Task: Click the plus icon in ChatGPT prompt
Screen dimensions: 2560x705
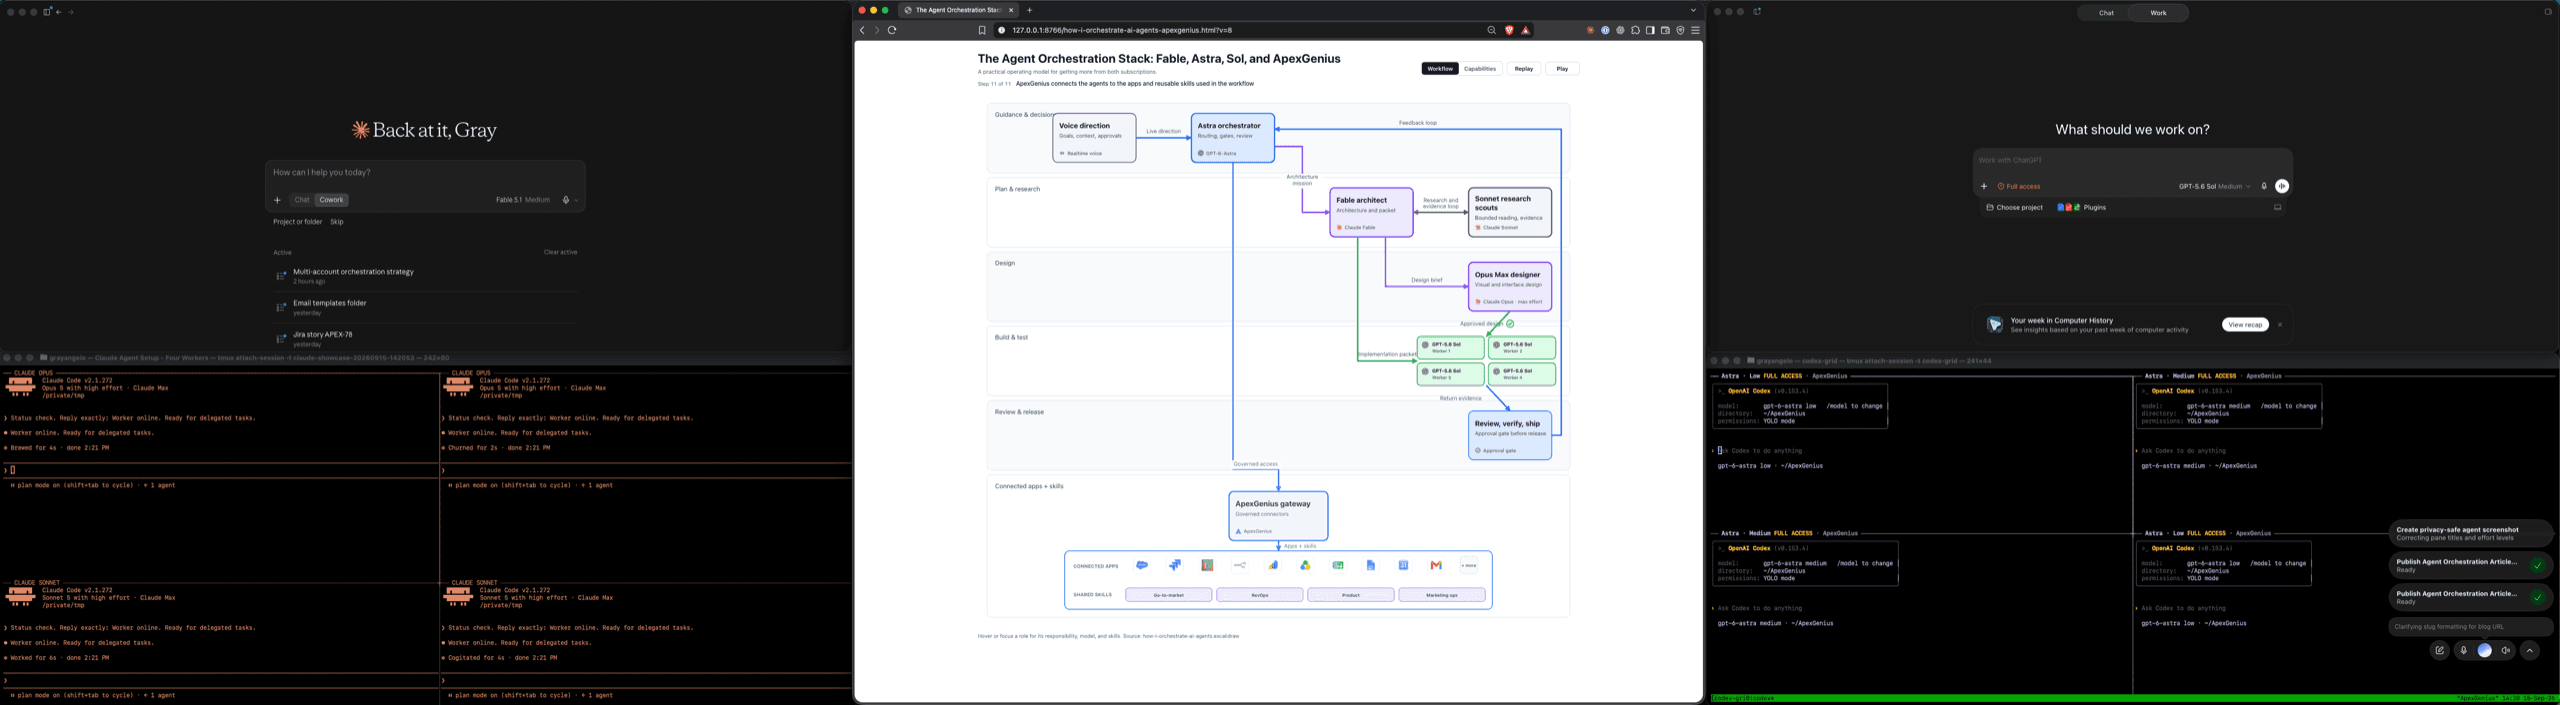Action: [1984, 186]
